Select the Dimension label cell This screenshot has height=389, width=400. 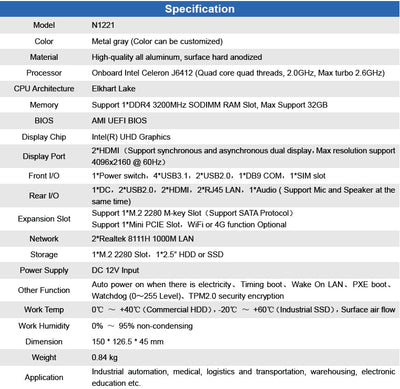click(x=44, y=342)
